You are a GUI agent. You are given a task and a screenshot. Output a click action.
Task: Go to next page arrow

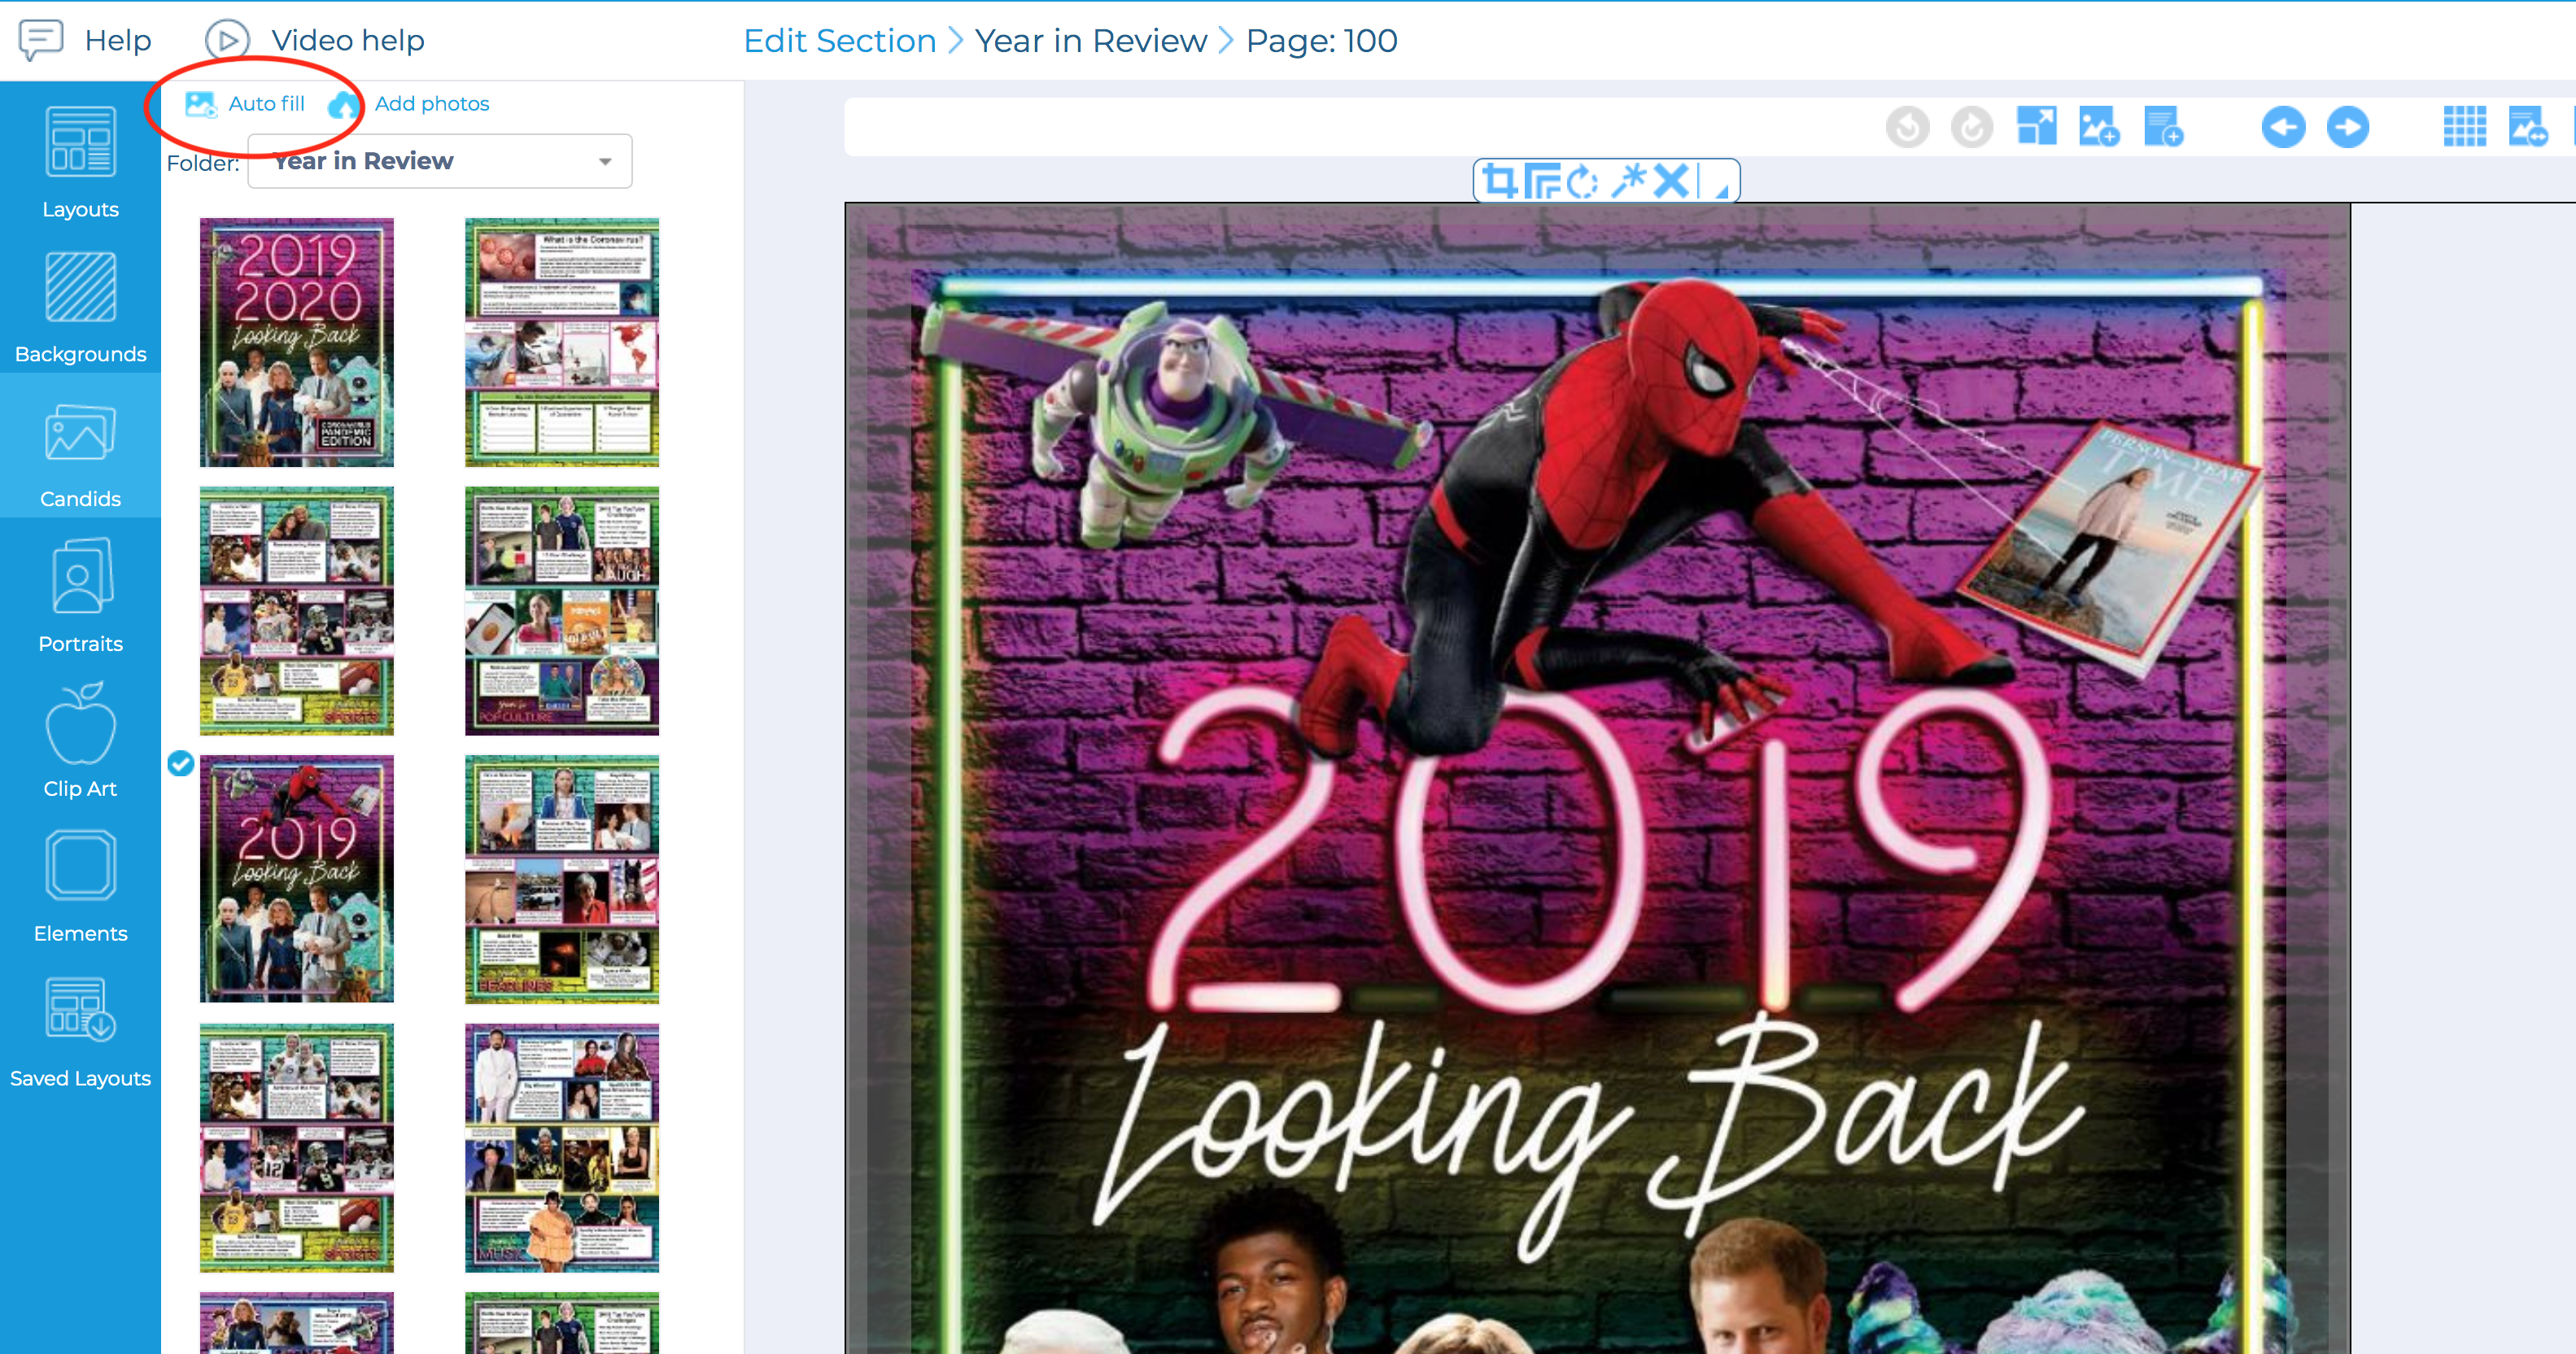(2347, 127)
